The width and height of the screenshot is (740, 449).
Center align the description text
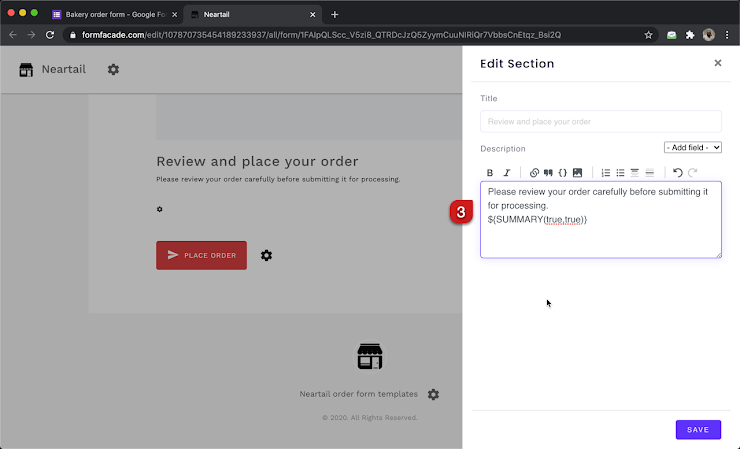tap(634, 173)
